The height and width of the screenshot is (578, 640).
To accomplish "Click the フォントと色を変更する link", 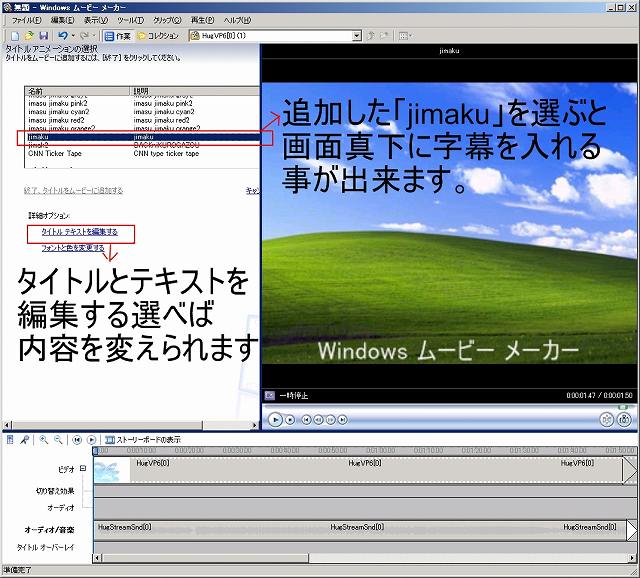I will tap(73, 248).
